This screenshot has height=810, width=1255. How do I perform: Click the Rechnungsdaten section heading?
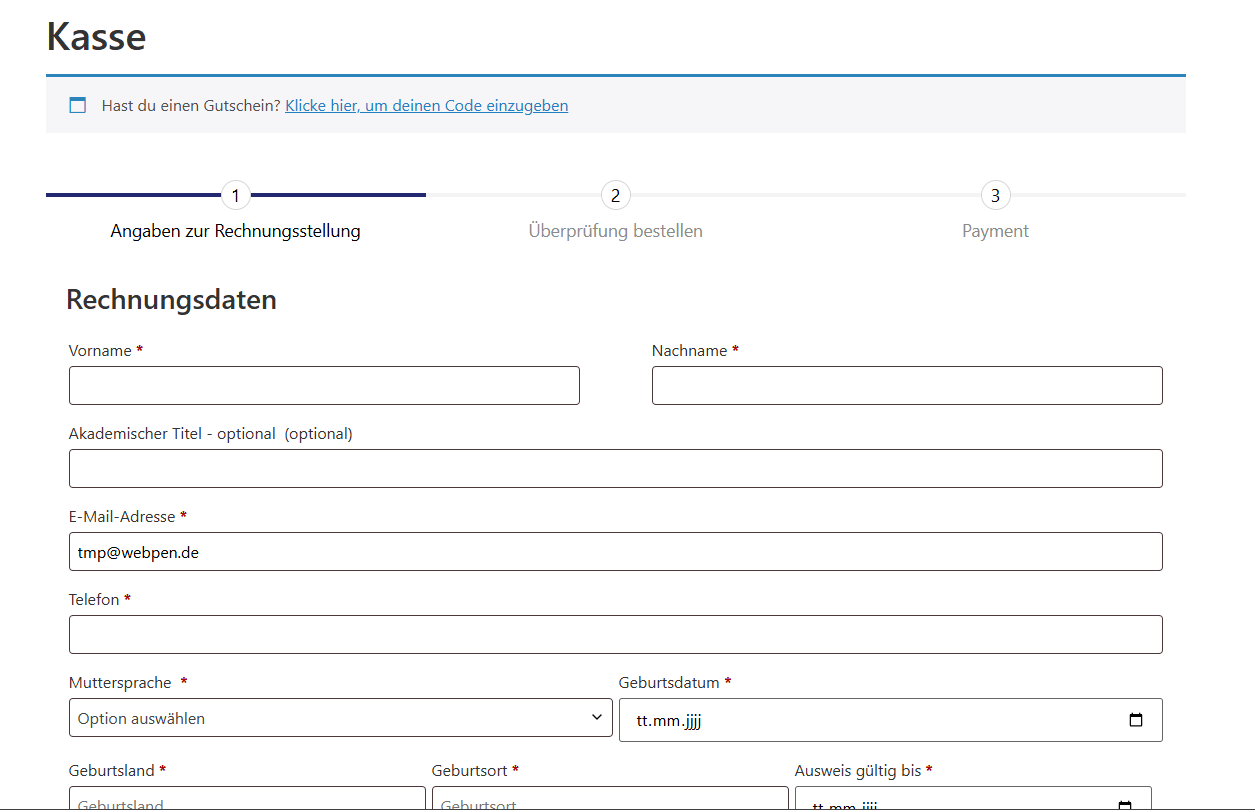(x=171, y=300)
